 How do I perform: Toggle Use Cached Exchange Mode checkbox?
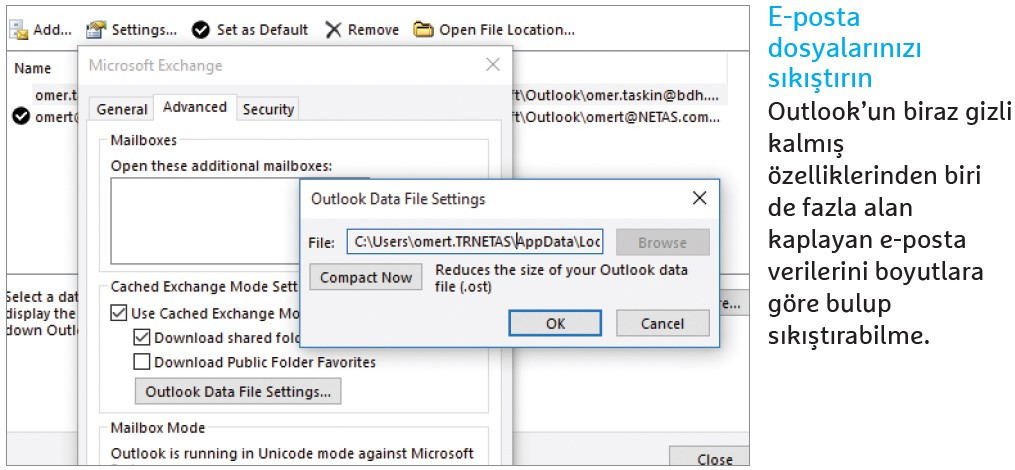click(x=118, y=313)
